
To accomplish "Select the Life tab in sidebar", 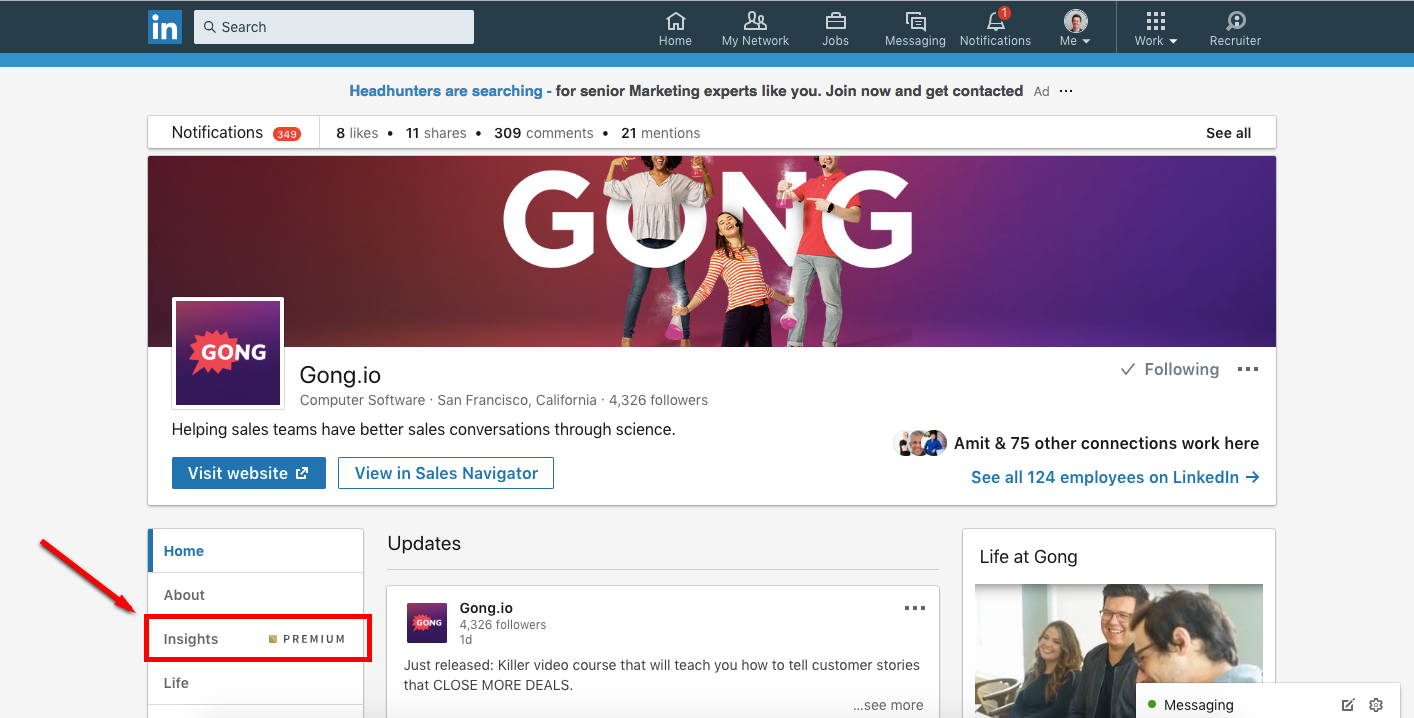I will (x=256, y=683).
